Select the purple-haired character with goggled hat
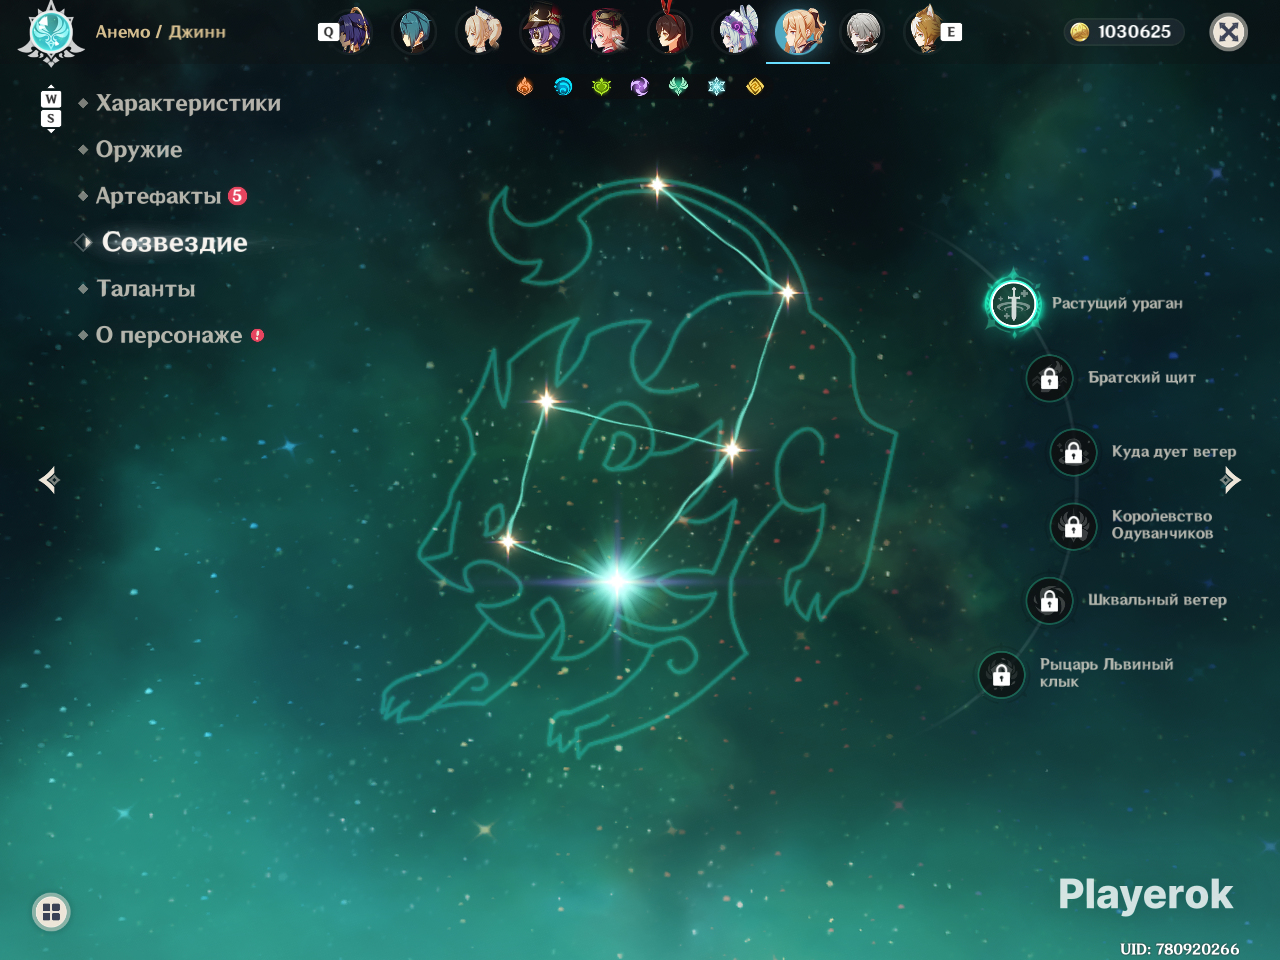Screen dimensions: 1280x960 click(x=543, y=31)
